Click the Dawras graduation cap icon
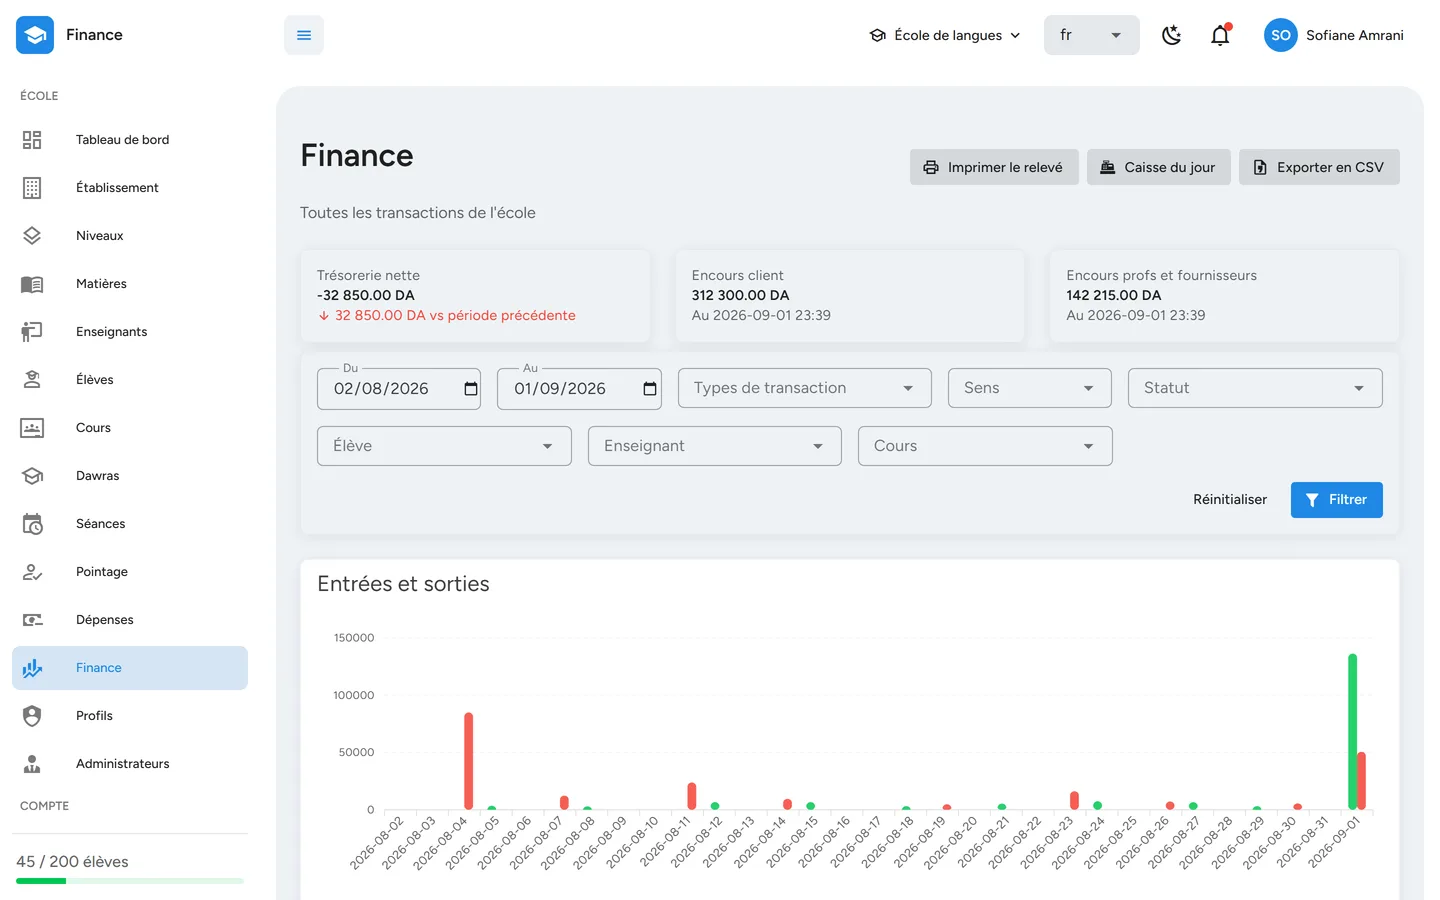Screen dimensions: 1440x900 (x=32, y=476)
